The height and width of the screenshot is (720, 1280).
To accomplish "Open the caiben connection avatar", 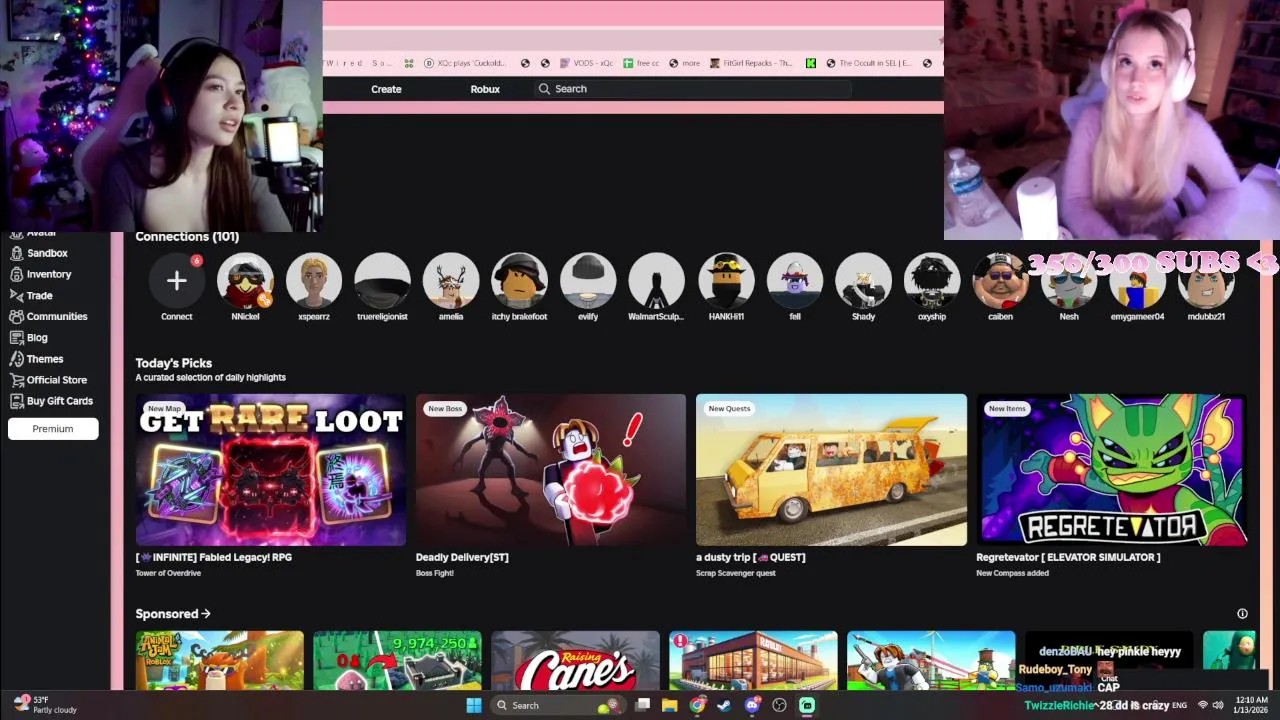I will click(x=1000, y=281).
